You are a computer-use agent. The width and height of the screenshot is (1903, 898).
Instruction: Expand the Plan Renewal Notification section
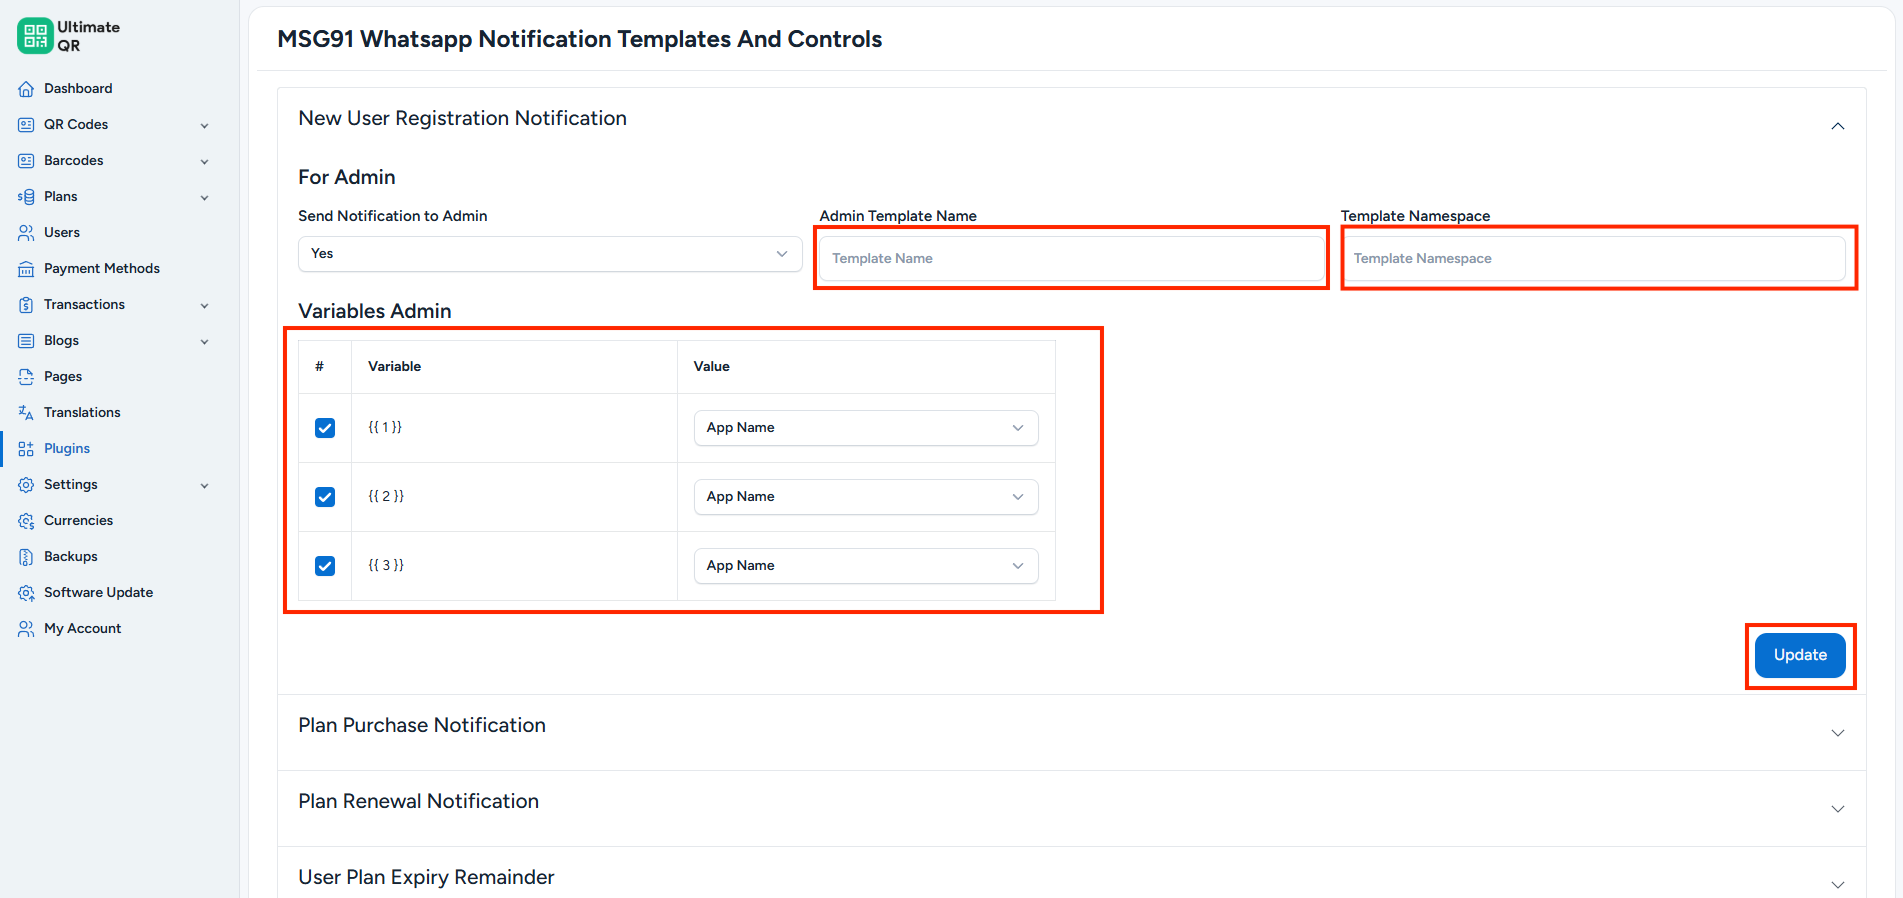(x=1837, y=809)
